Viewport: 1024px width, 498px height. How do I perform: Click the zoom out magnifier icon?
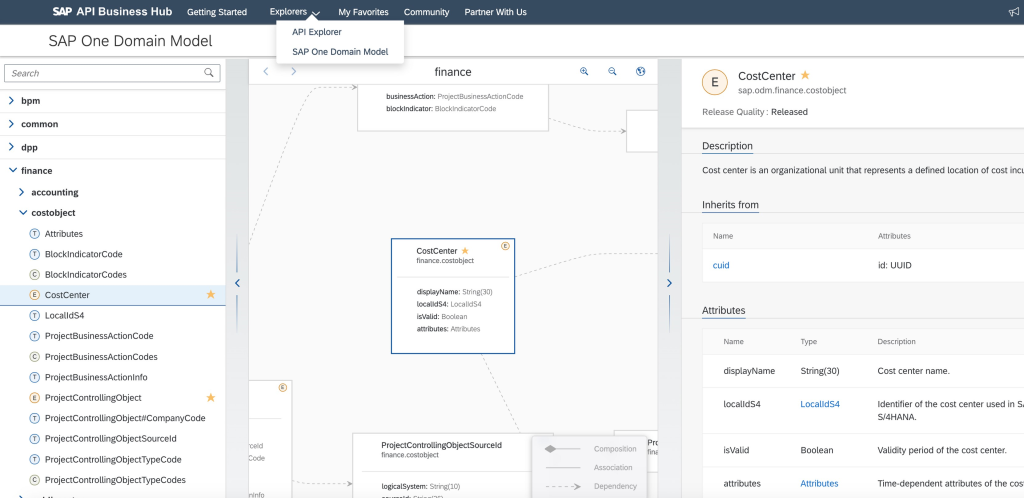click(x=613, y=72)
